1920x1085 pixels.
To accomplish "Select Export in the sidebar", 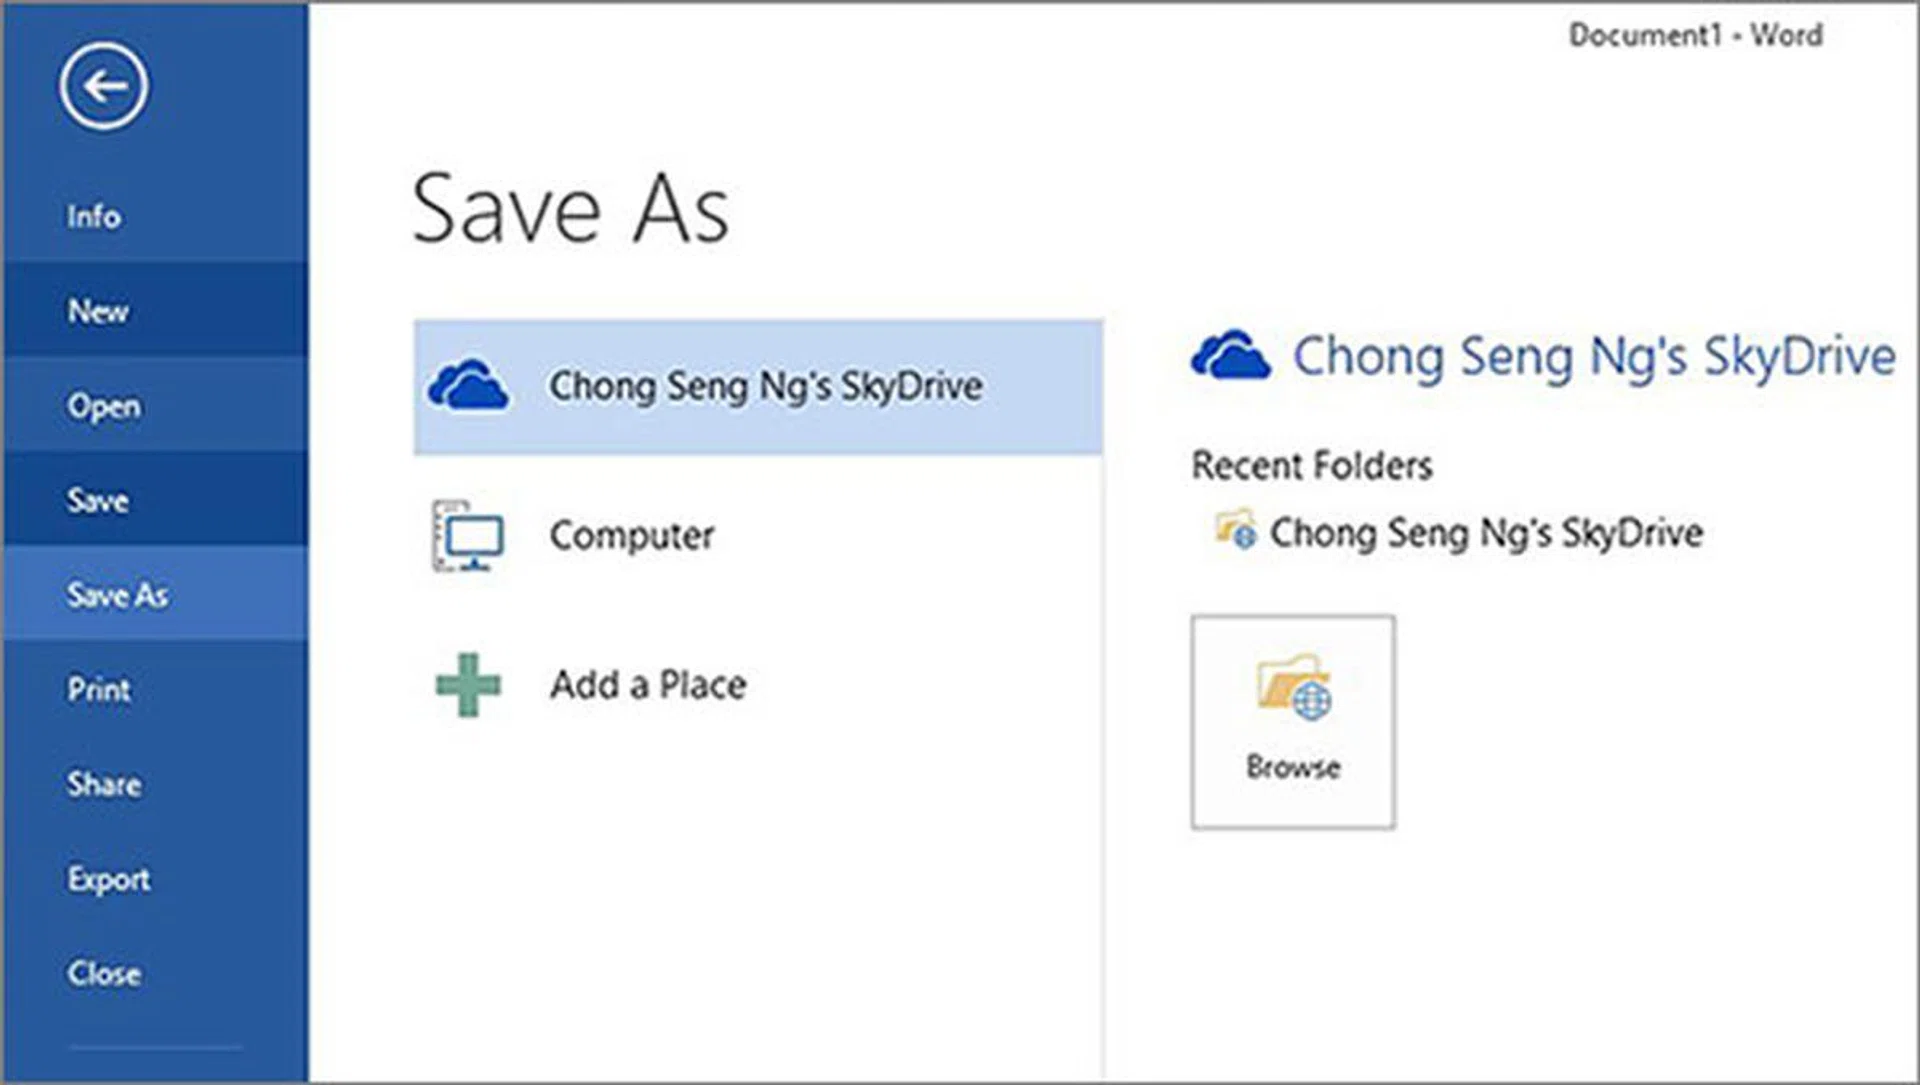I will click(109, 879).
